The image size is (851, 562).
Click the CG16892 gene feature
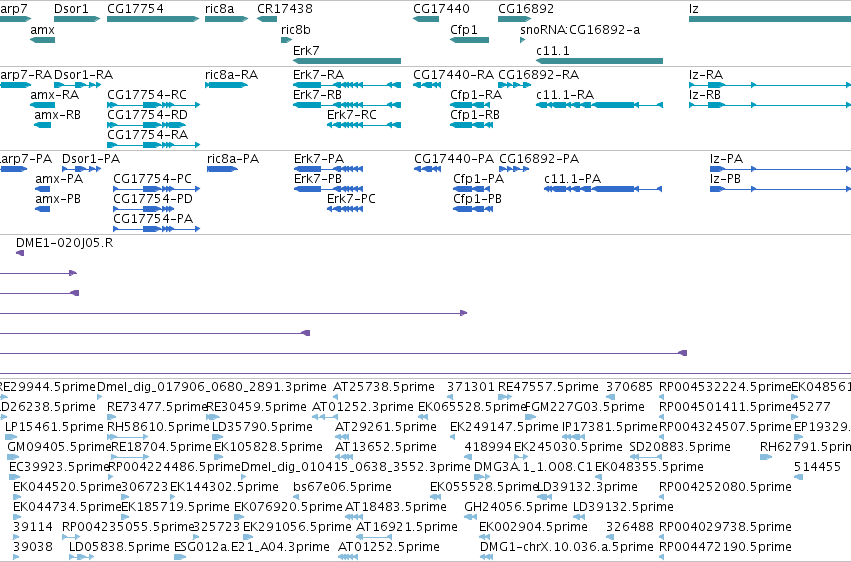pos(515,19)
